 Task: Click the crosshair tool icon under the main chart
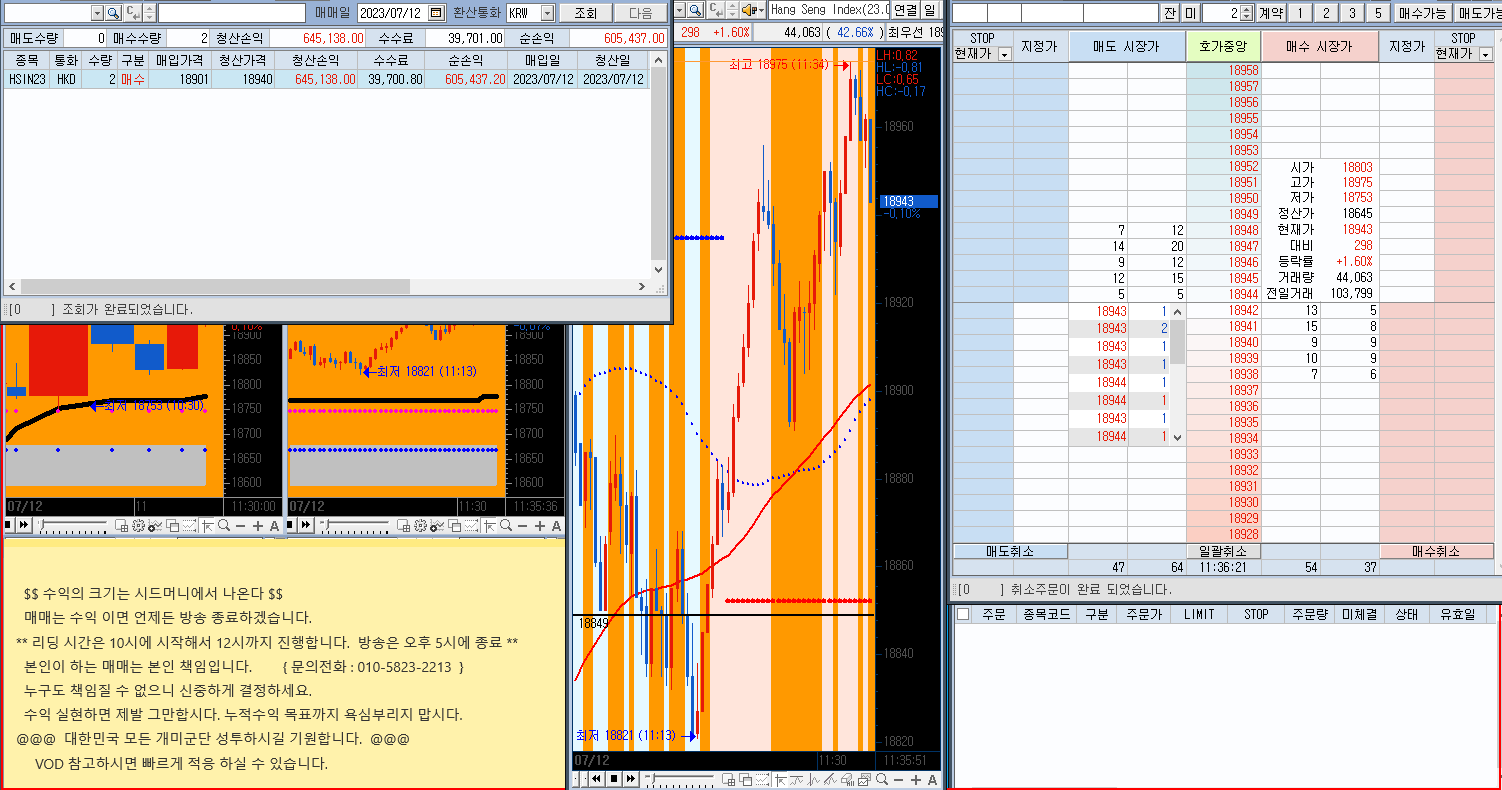781,779
